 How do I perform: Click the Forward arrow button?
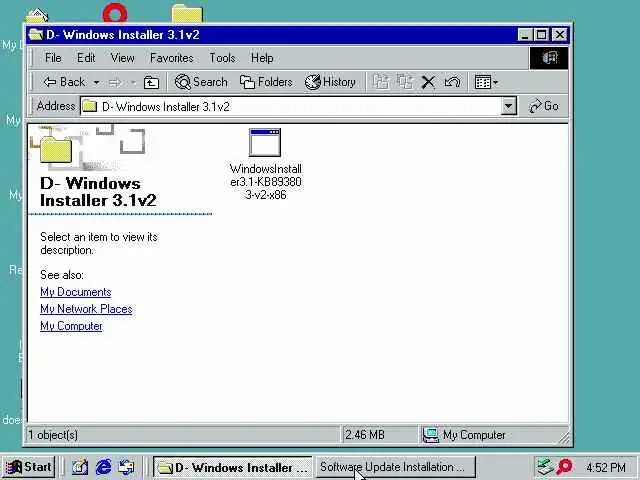point(116,82)
